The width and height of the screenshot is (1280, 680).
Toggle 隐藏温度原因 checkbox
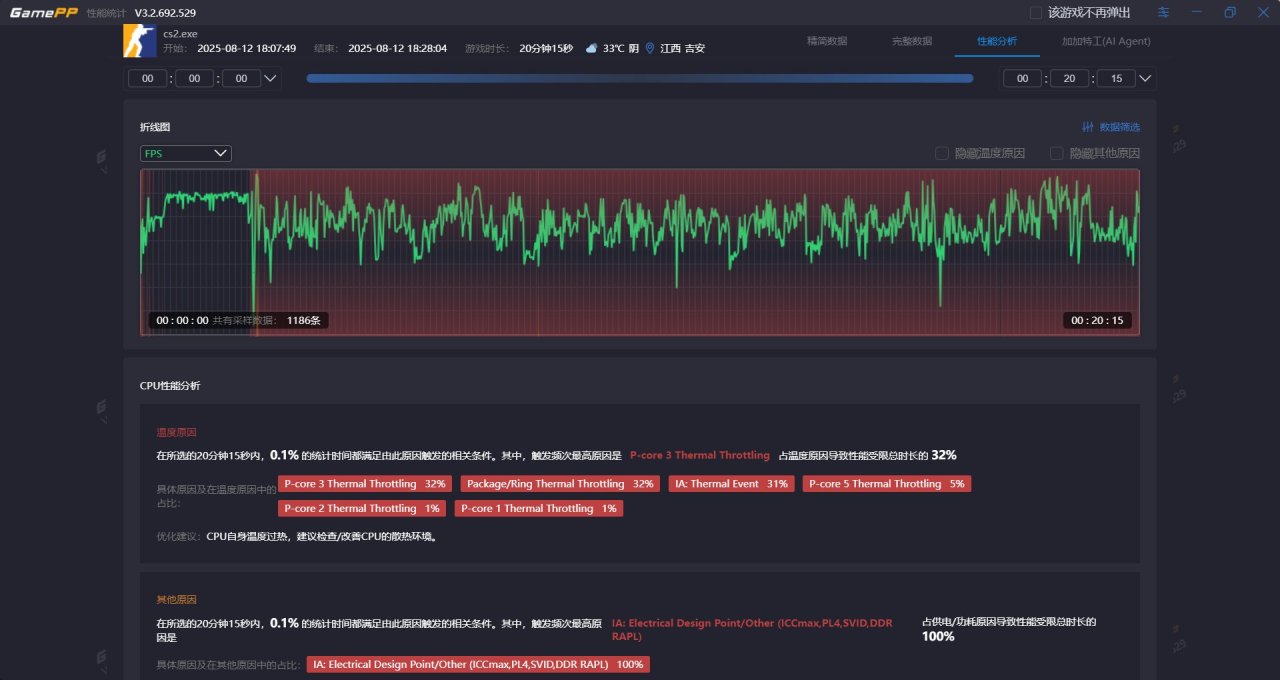point(941,153)
